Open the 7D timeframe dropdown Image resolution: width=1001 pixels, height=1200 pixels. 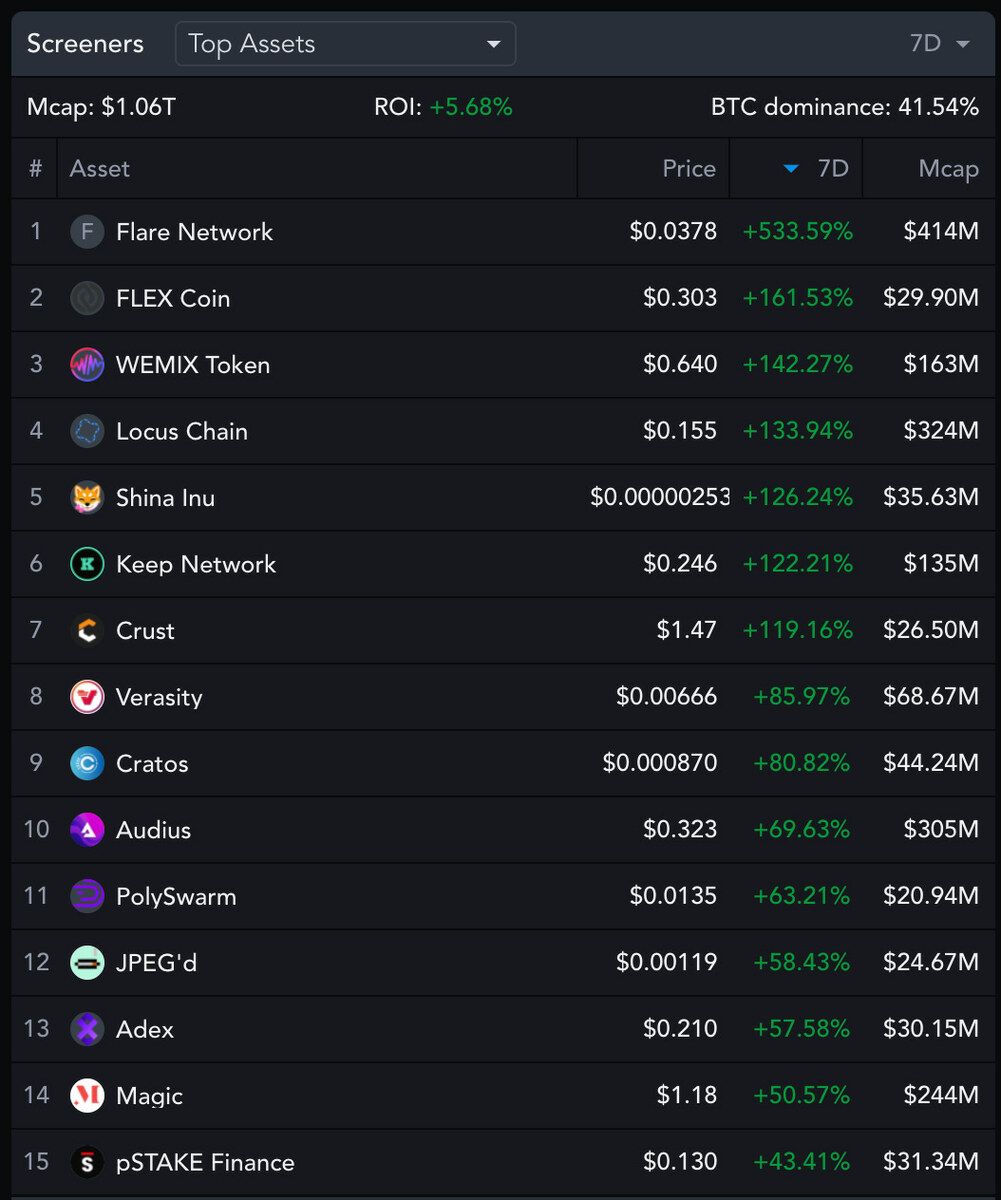940,44
